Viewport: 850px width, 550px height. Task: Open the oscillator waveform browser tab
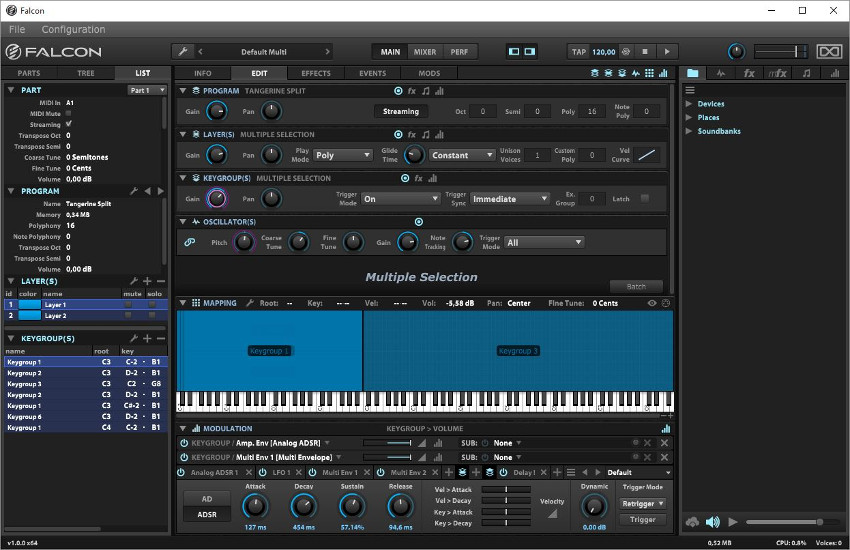(x=720, y=73)
